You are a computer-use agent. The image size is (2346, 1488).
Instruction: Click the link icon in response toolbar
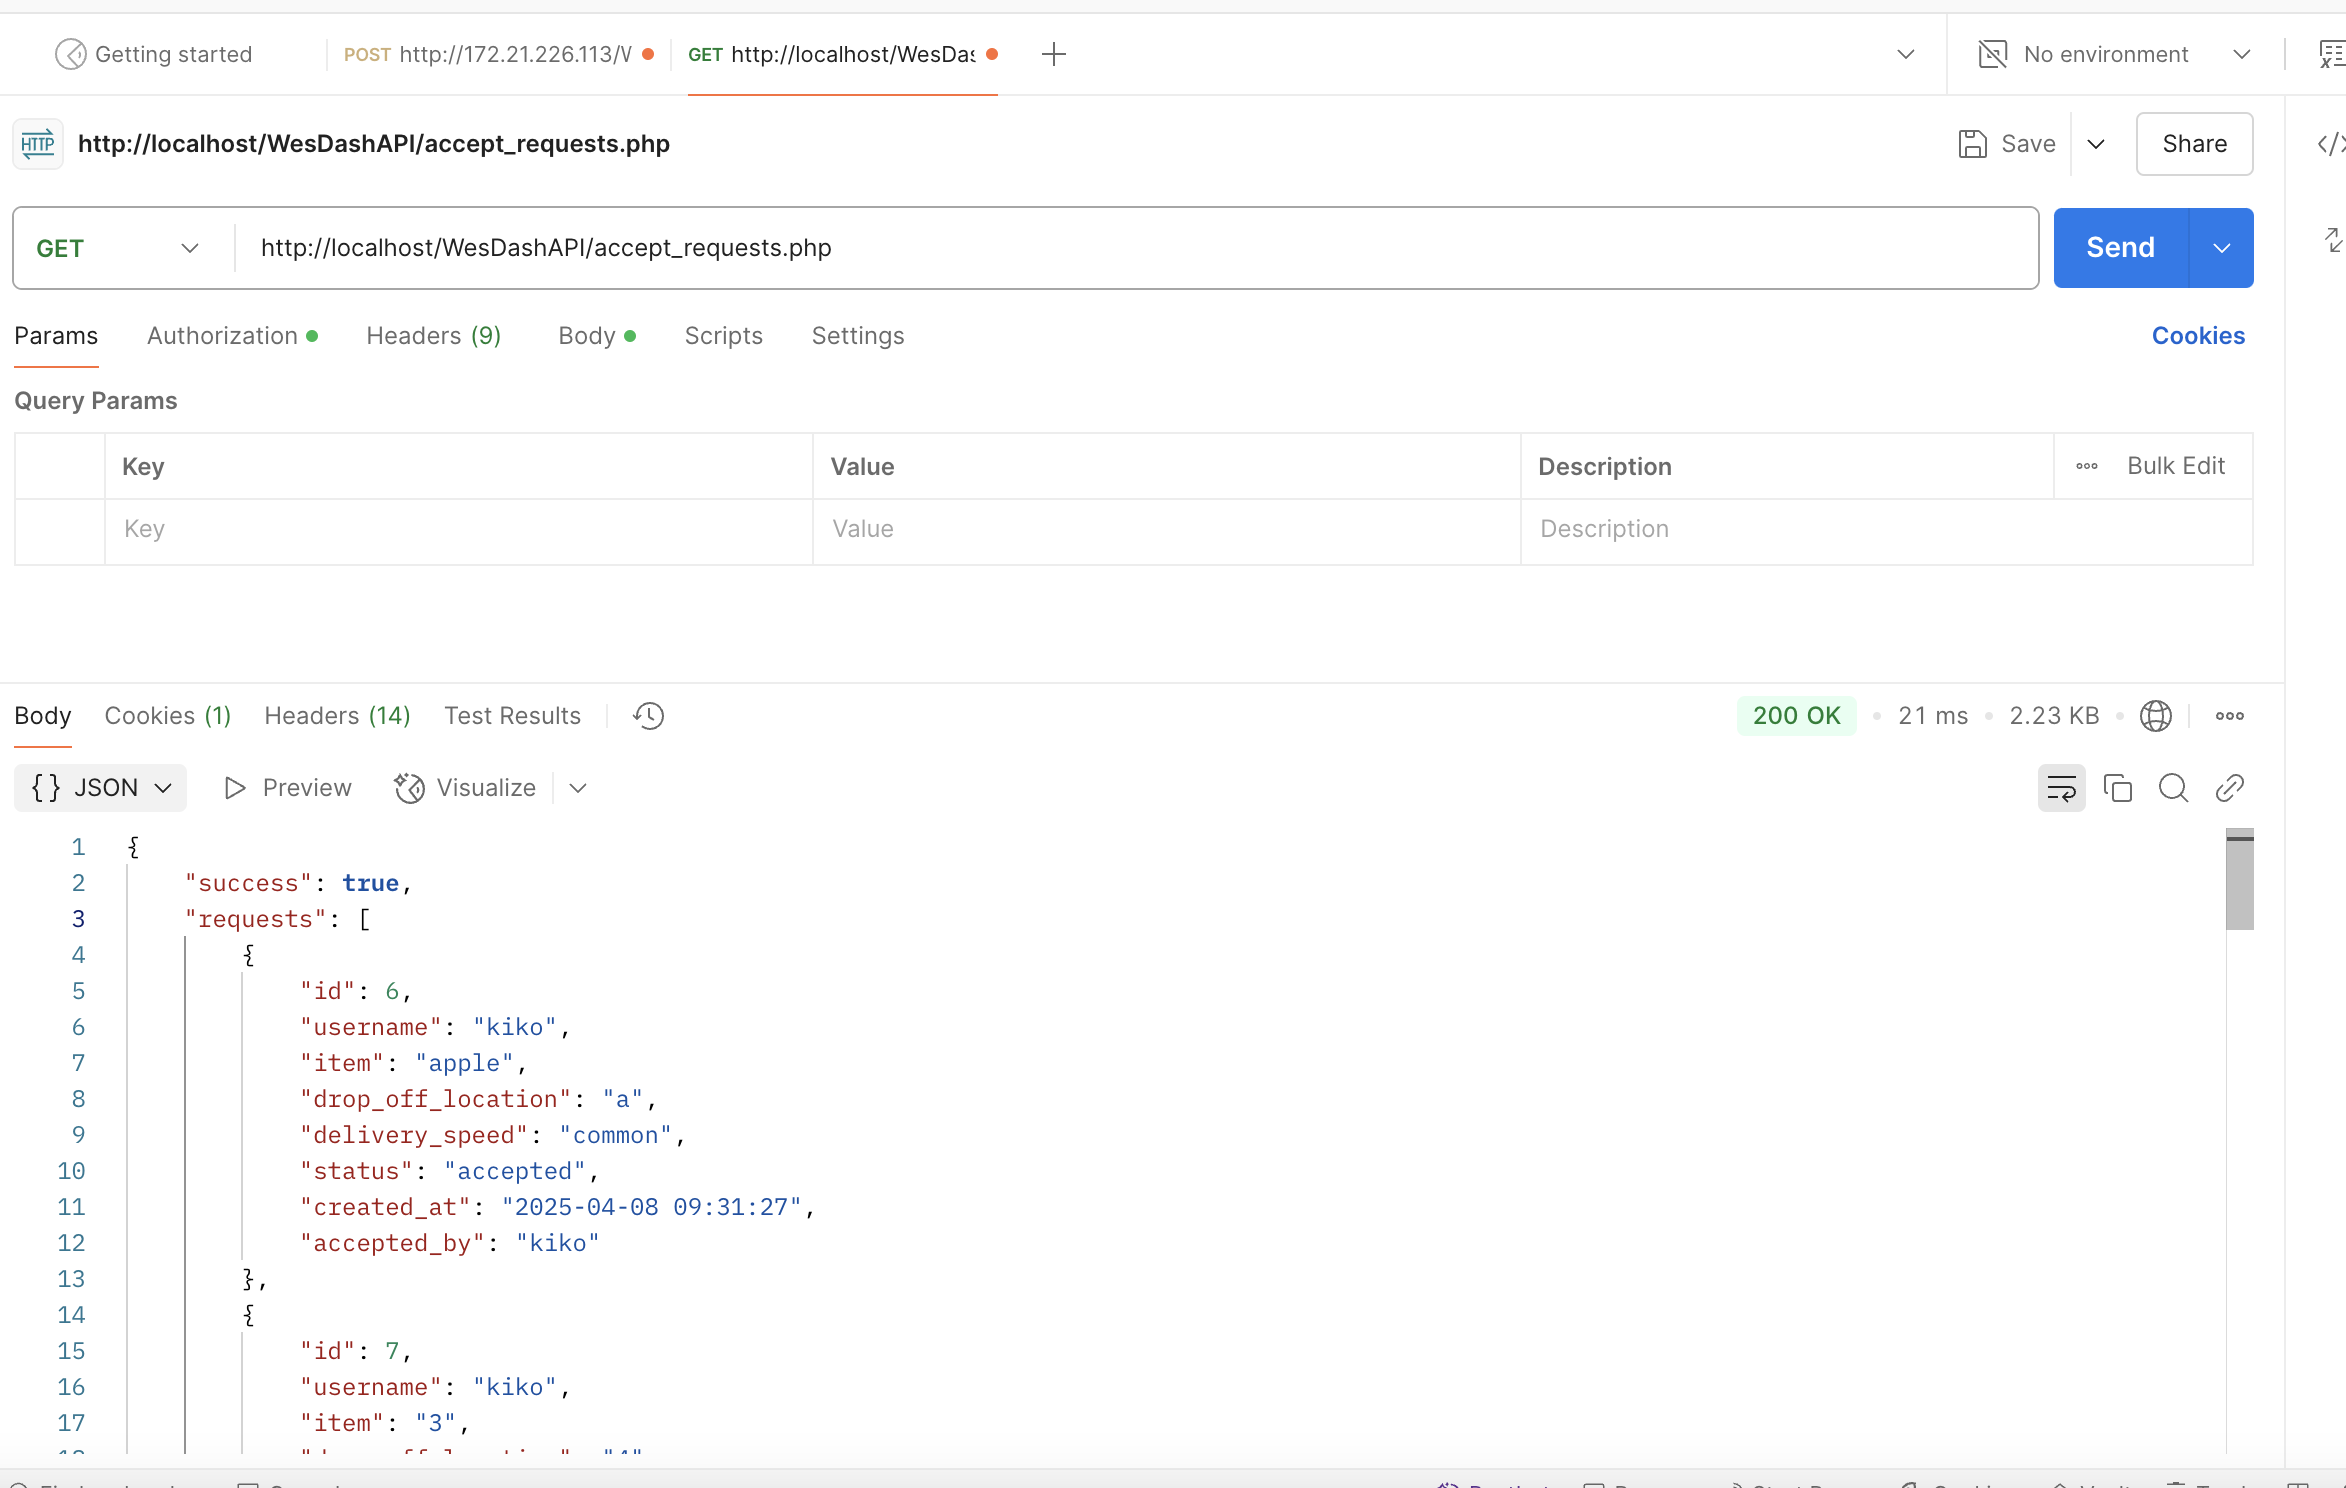(2230, 788)
